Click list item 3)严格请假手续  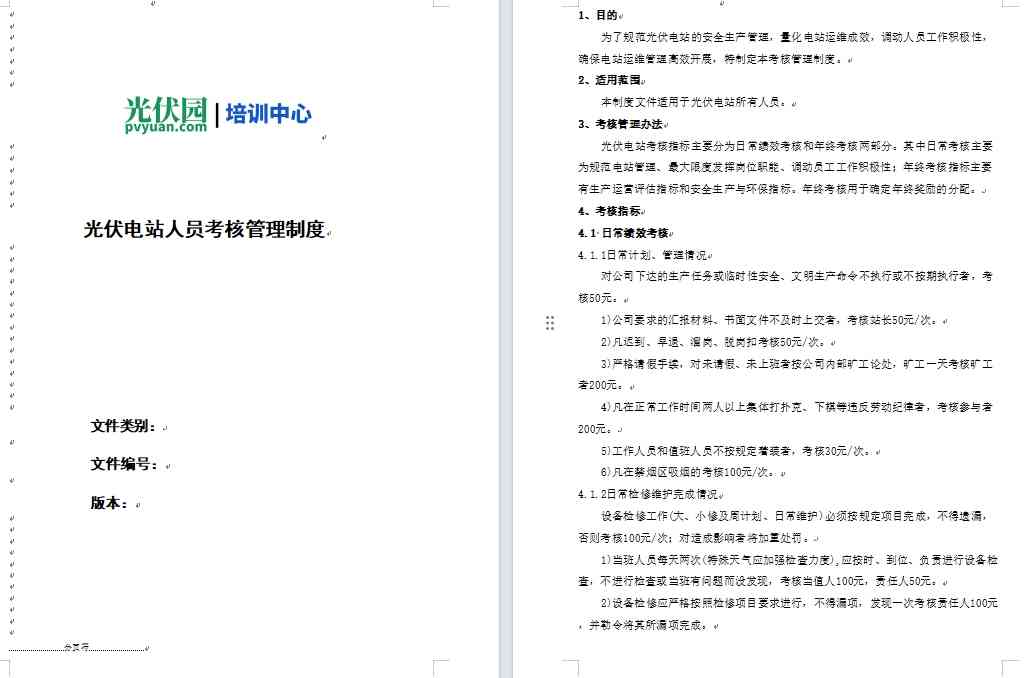(796, 363)
